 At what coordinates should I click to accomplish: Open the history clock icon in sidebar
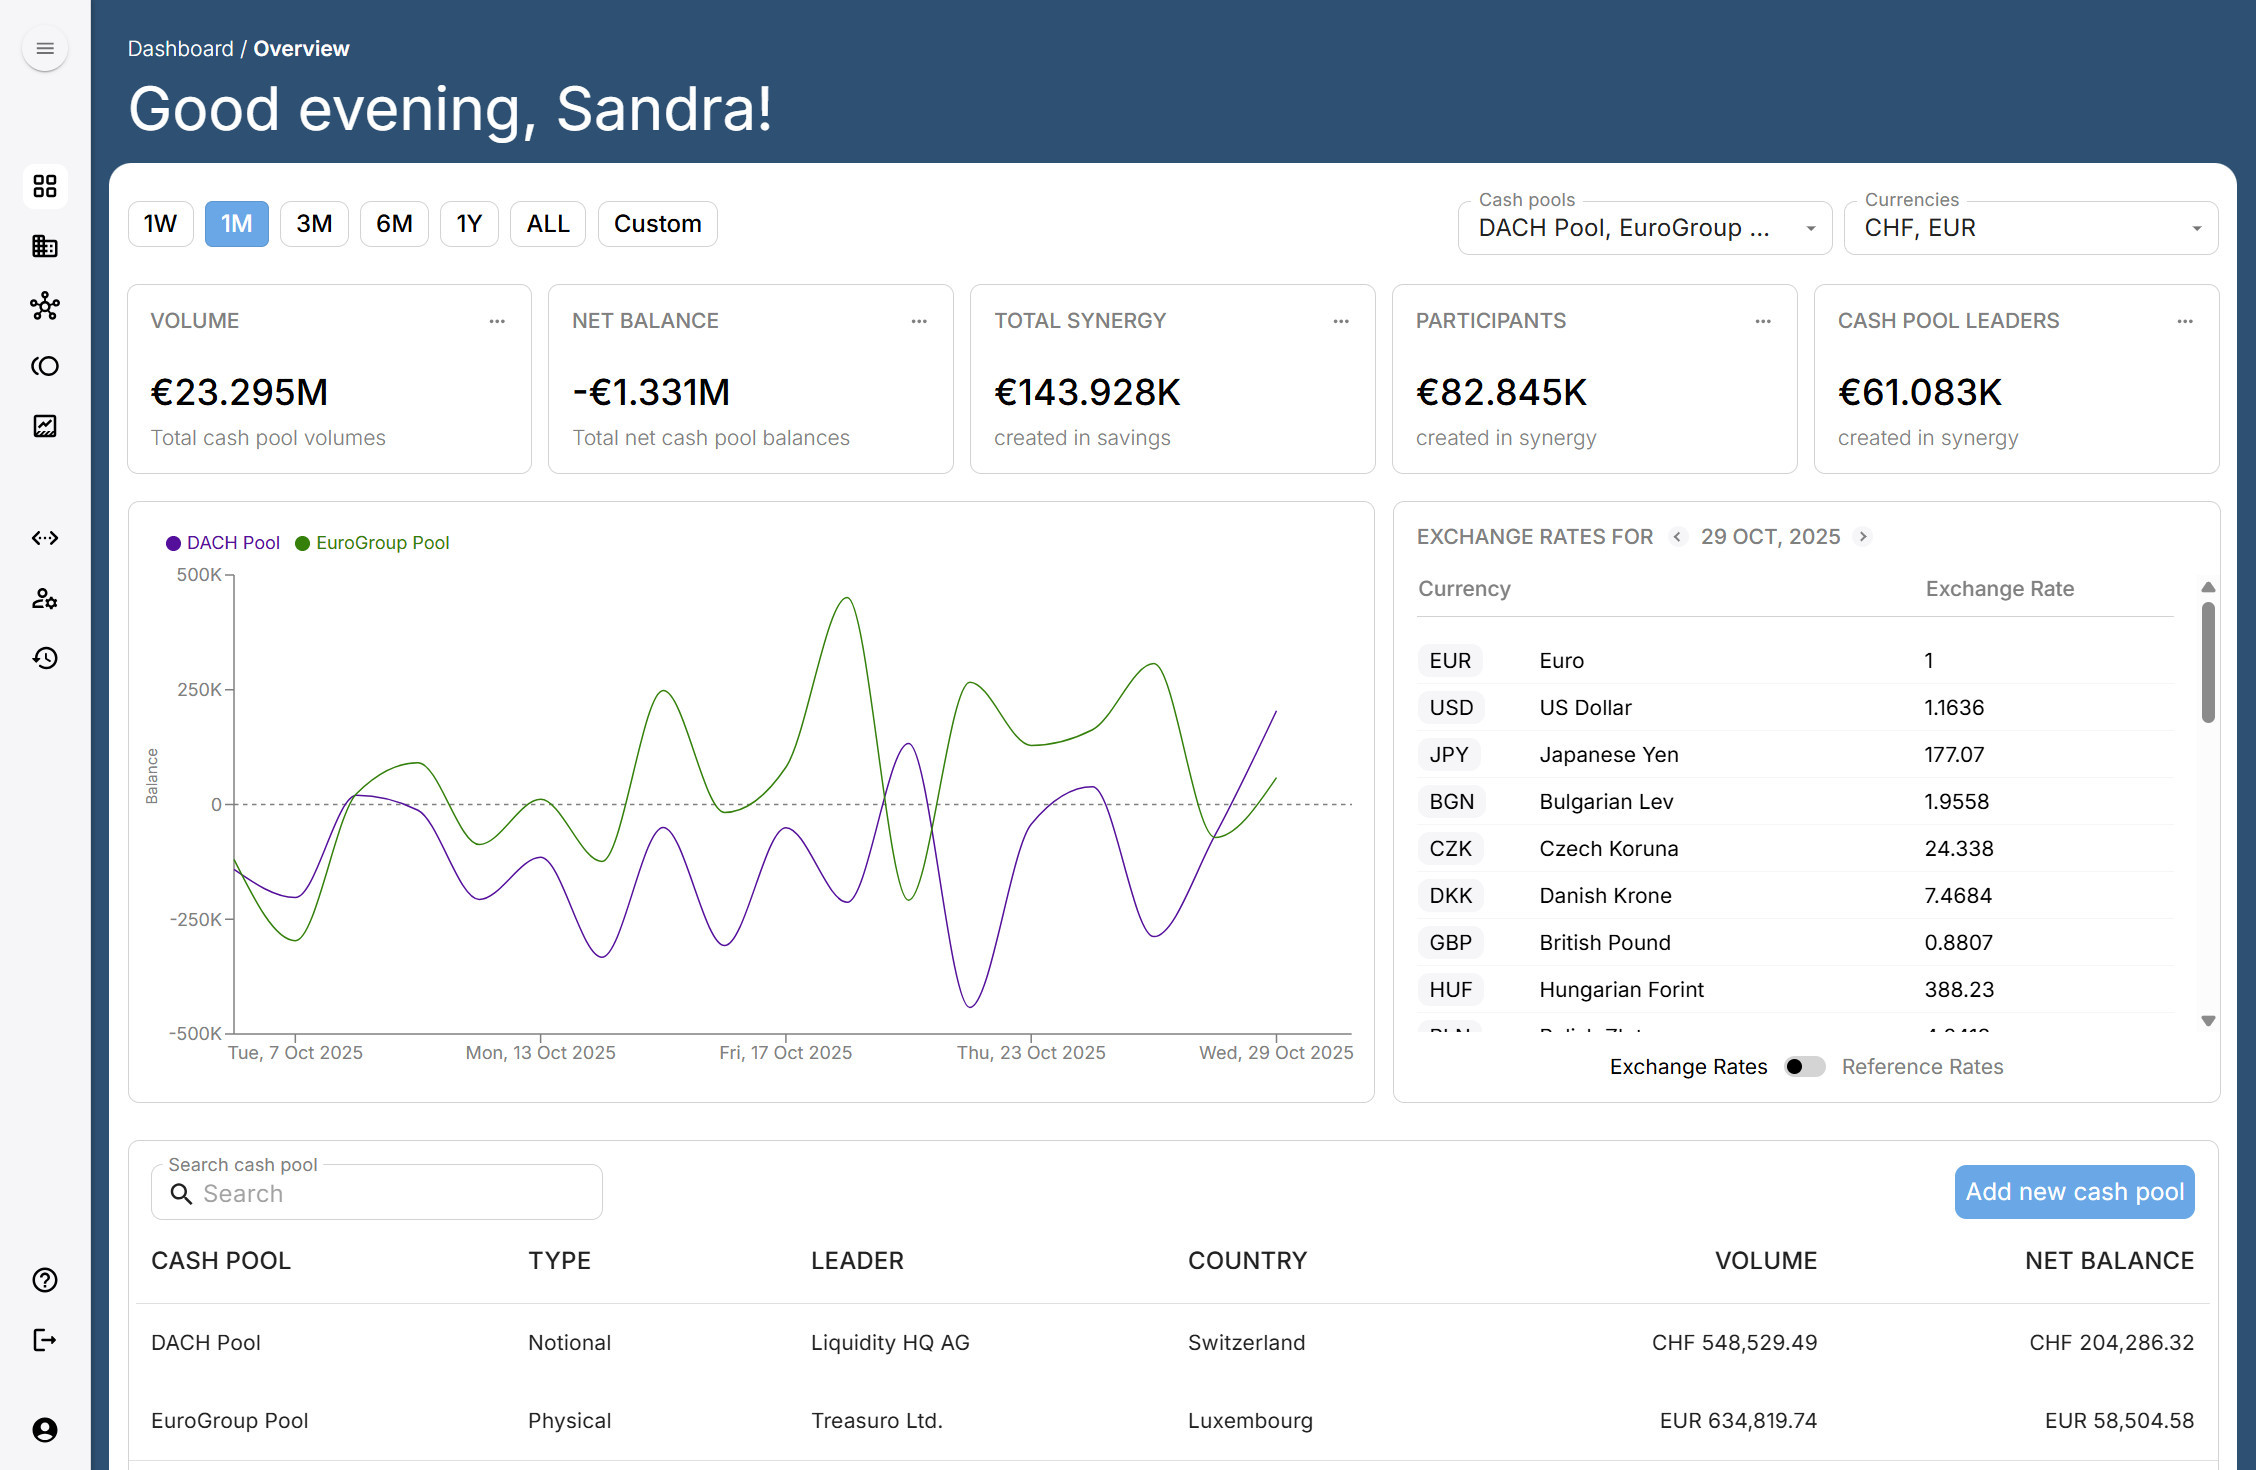click(45, 658)
